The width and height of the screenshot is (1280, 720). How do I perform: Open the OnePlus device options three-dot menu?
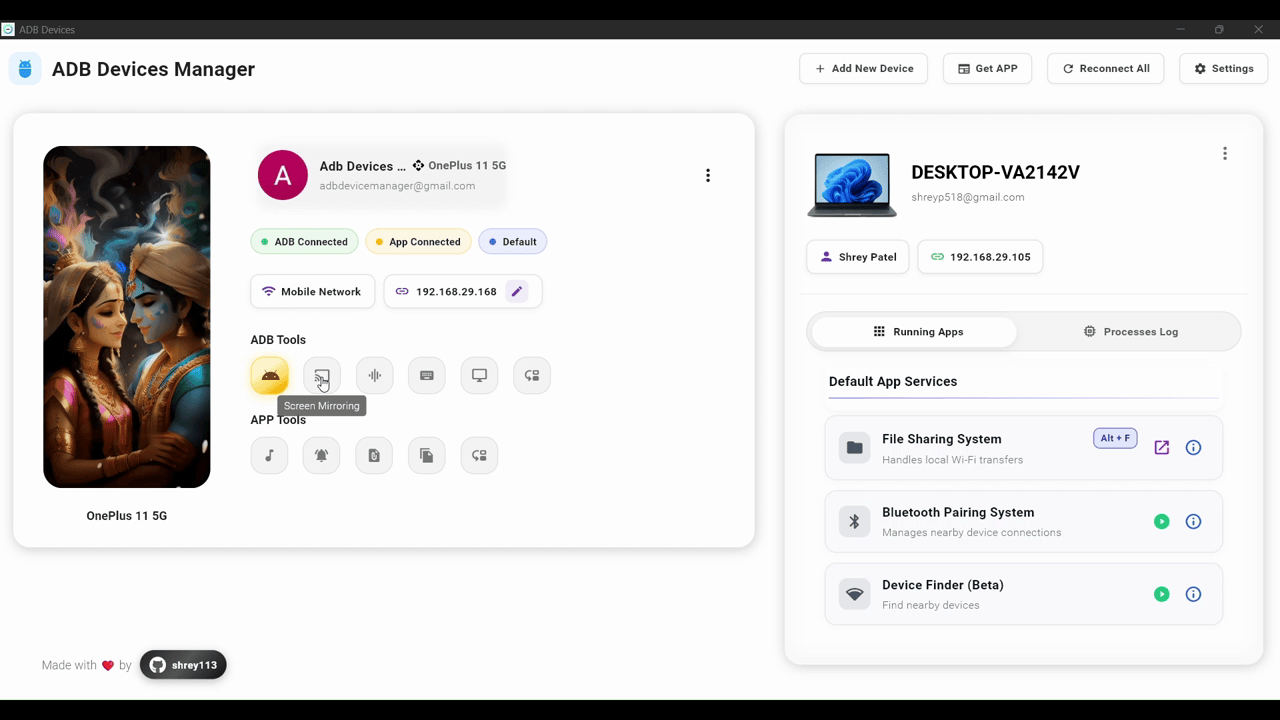(708, 175)
